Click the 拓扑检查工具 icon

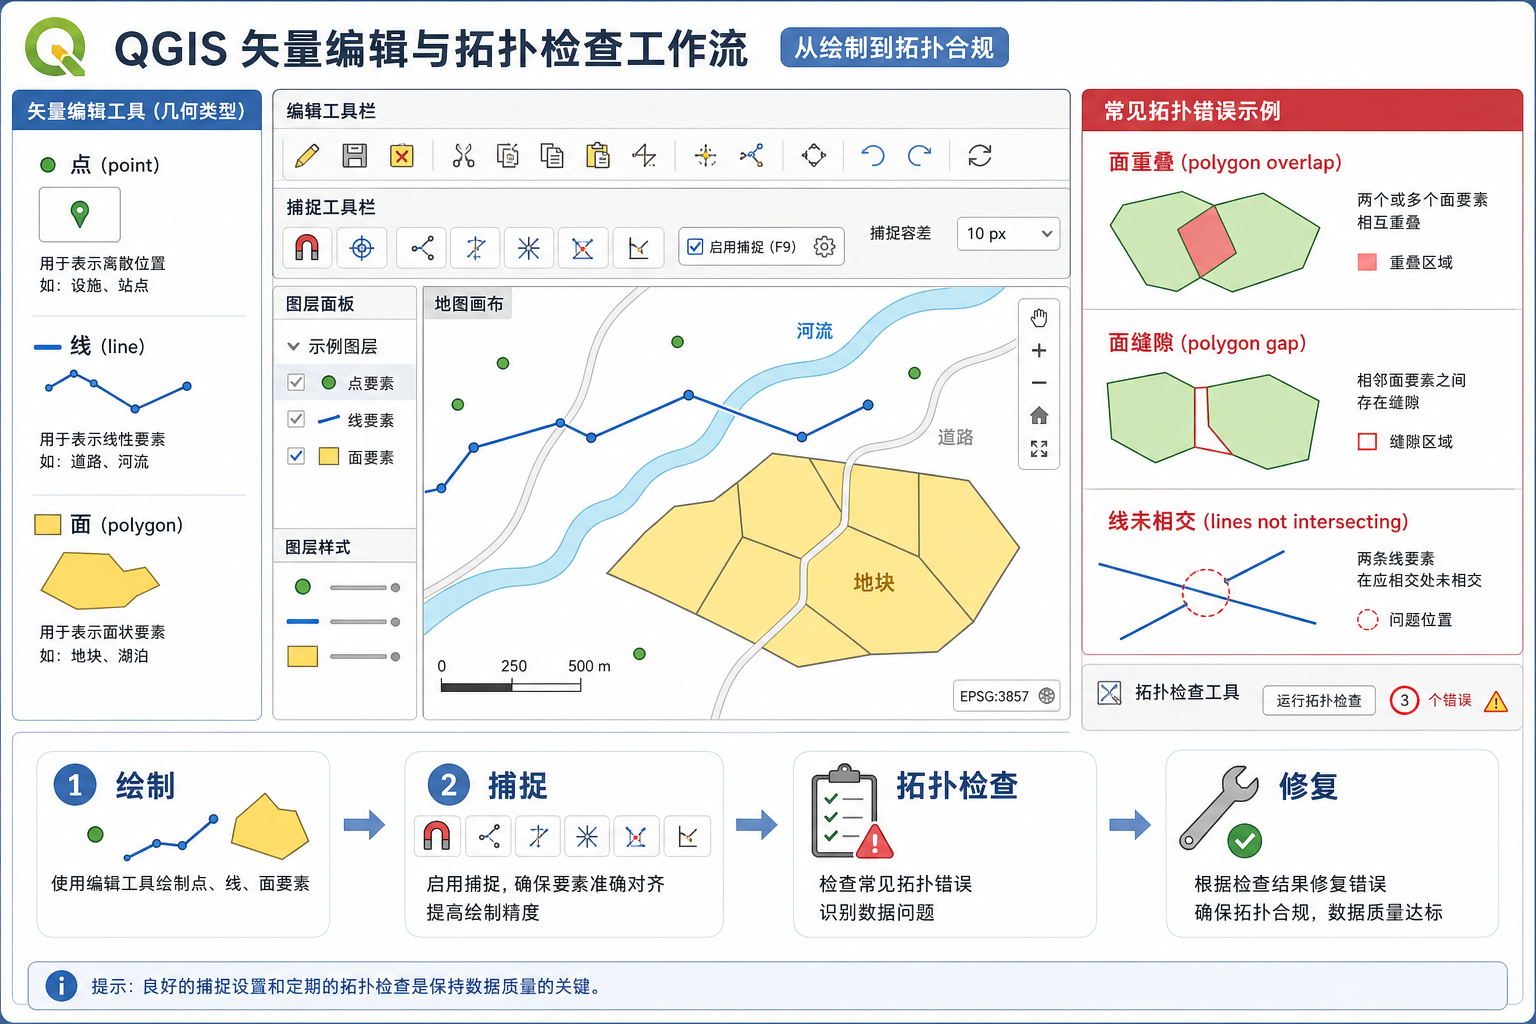point(1109,693)
